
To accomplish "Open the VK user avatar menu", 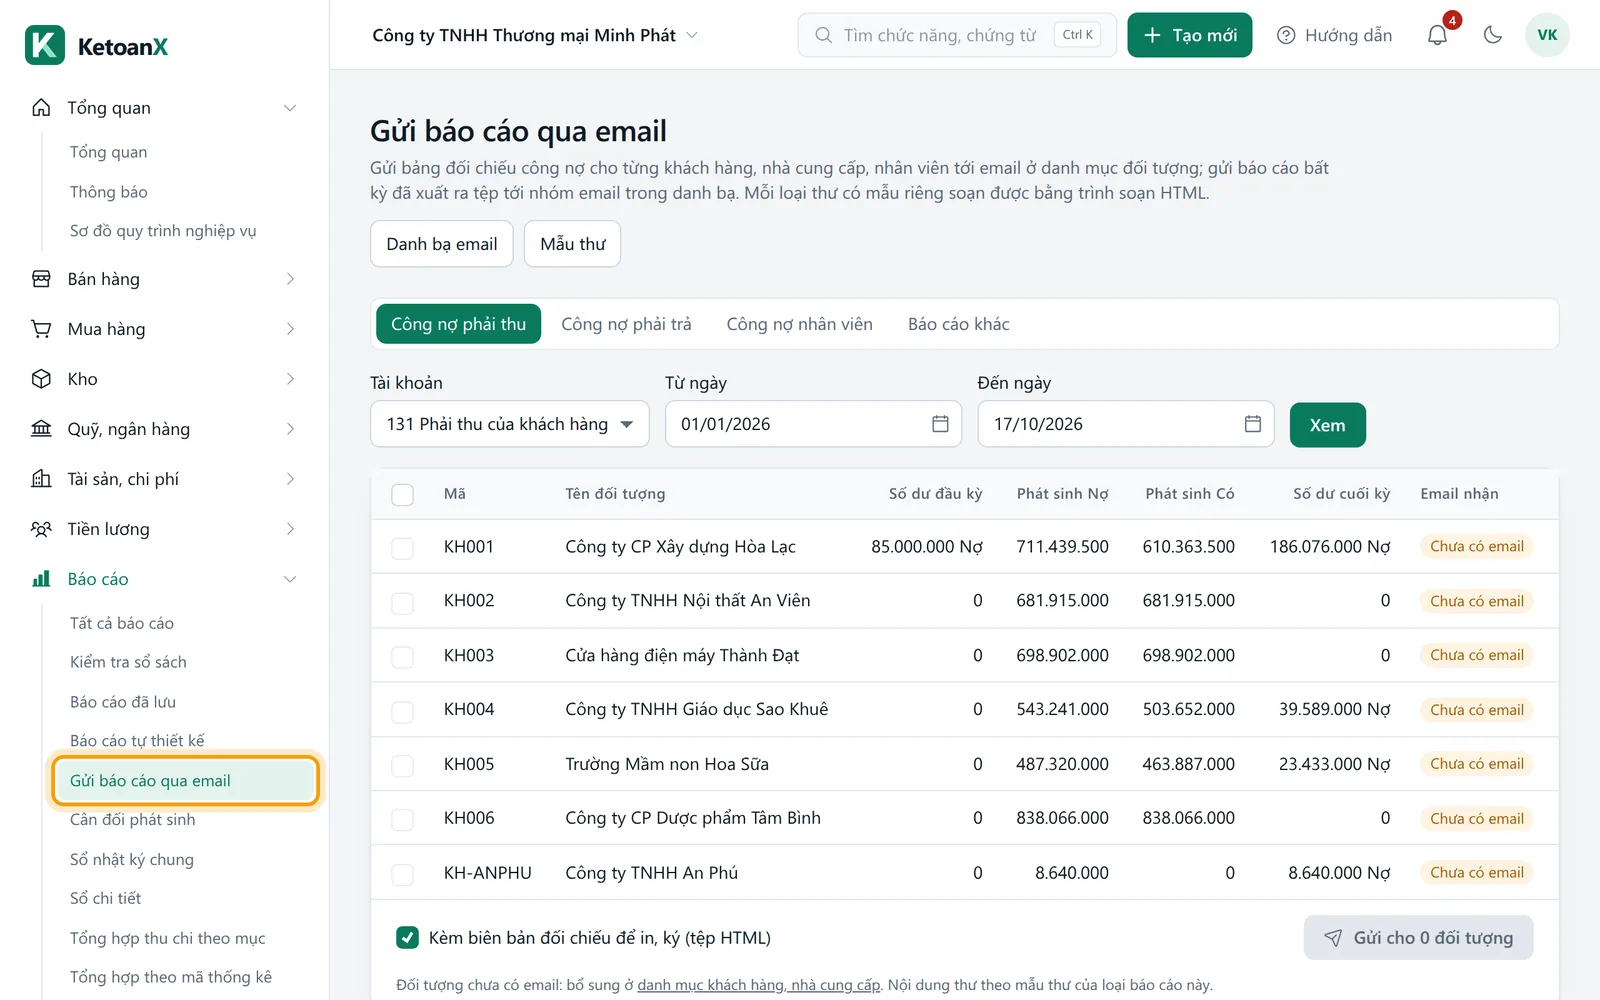I will coord(1547,35).
